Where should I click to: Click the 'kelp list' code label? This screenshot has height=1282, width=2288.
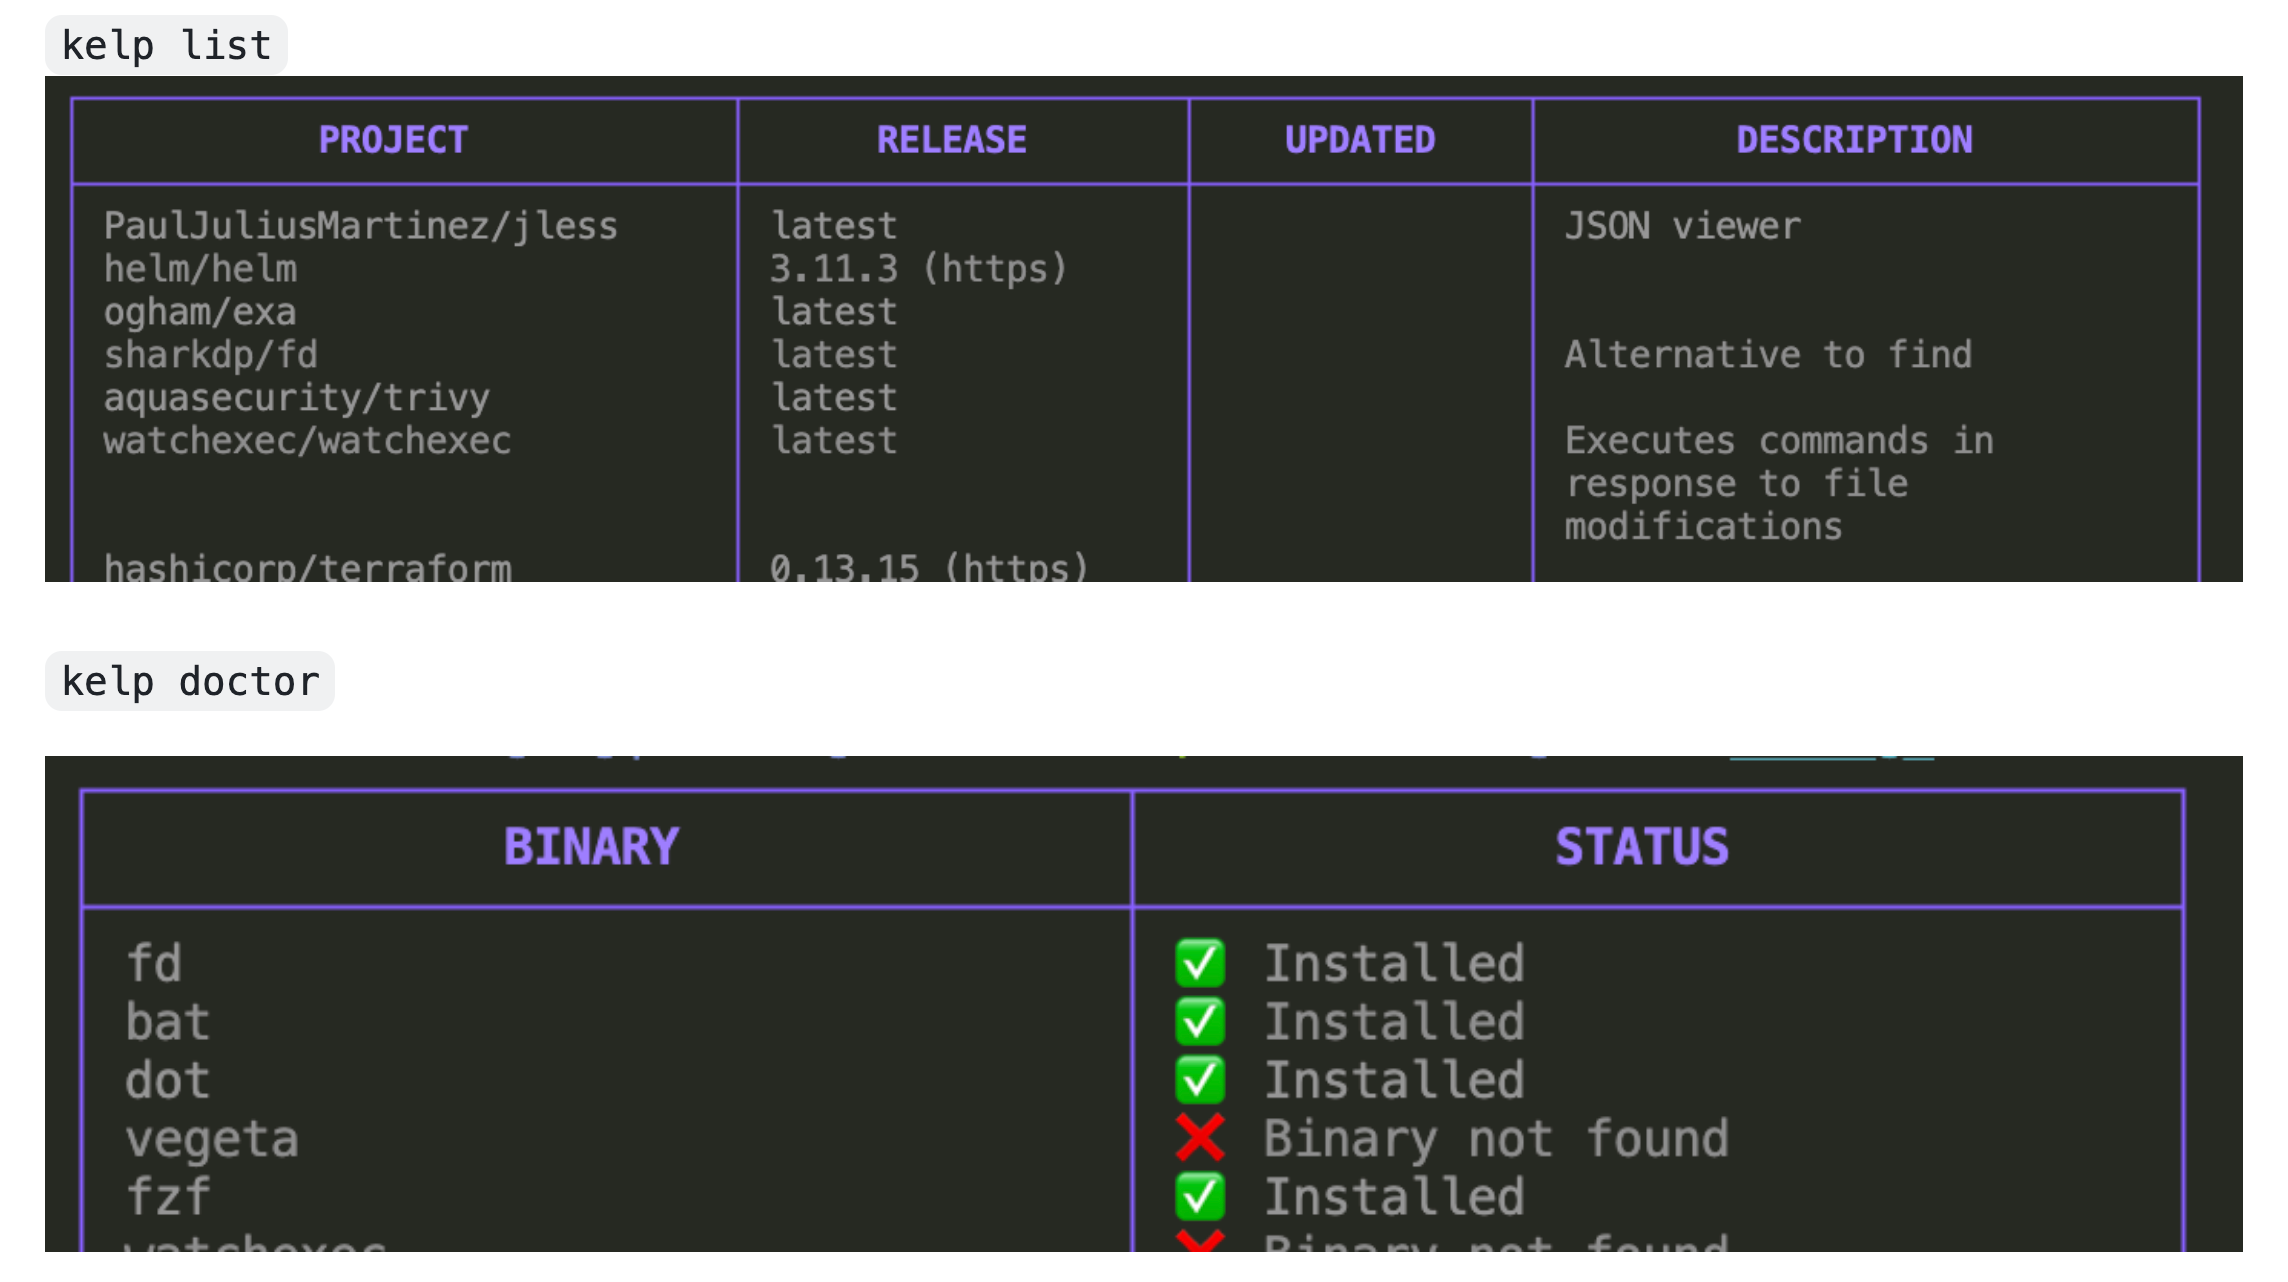pos(166,46)
